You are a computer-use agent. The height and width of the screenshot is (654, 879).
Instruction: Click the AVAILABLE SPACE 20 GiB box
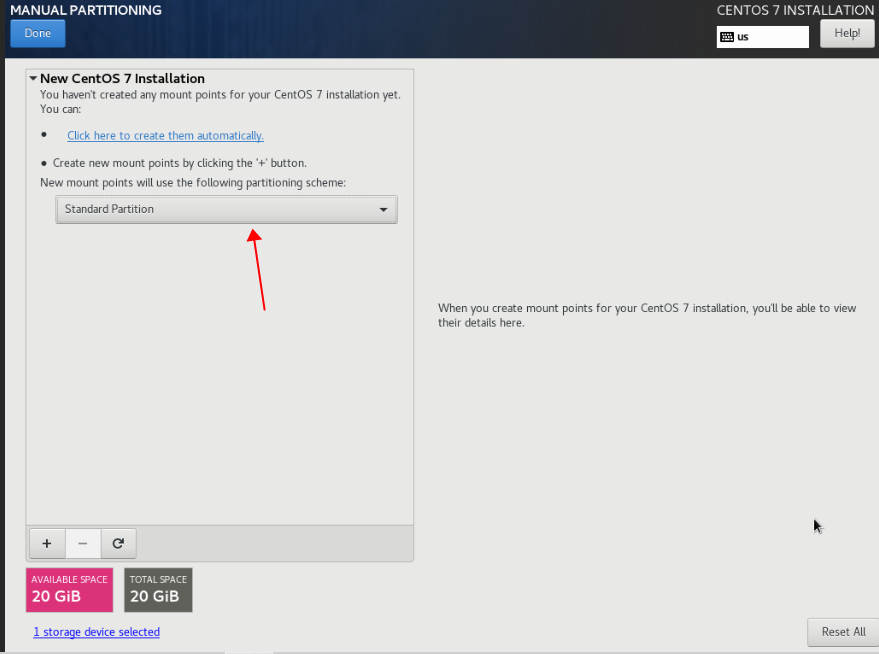pyautogui.click(x=70, y=590)
